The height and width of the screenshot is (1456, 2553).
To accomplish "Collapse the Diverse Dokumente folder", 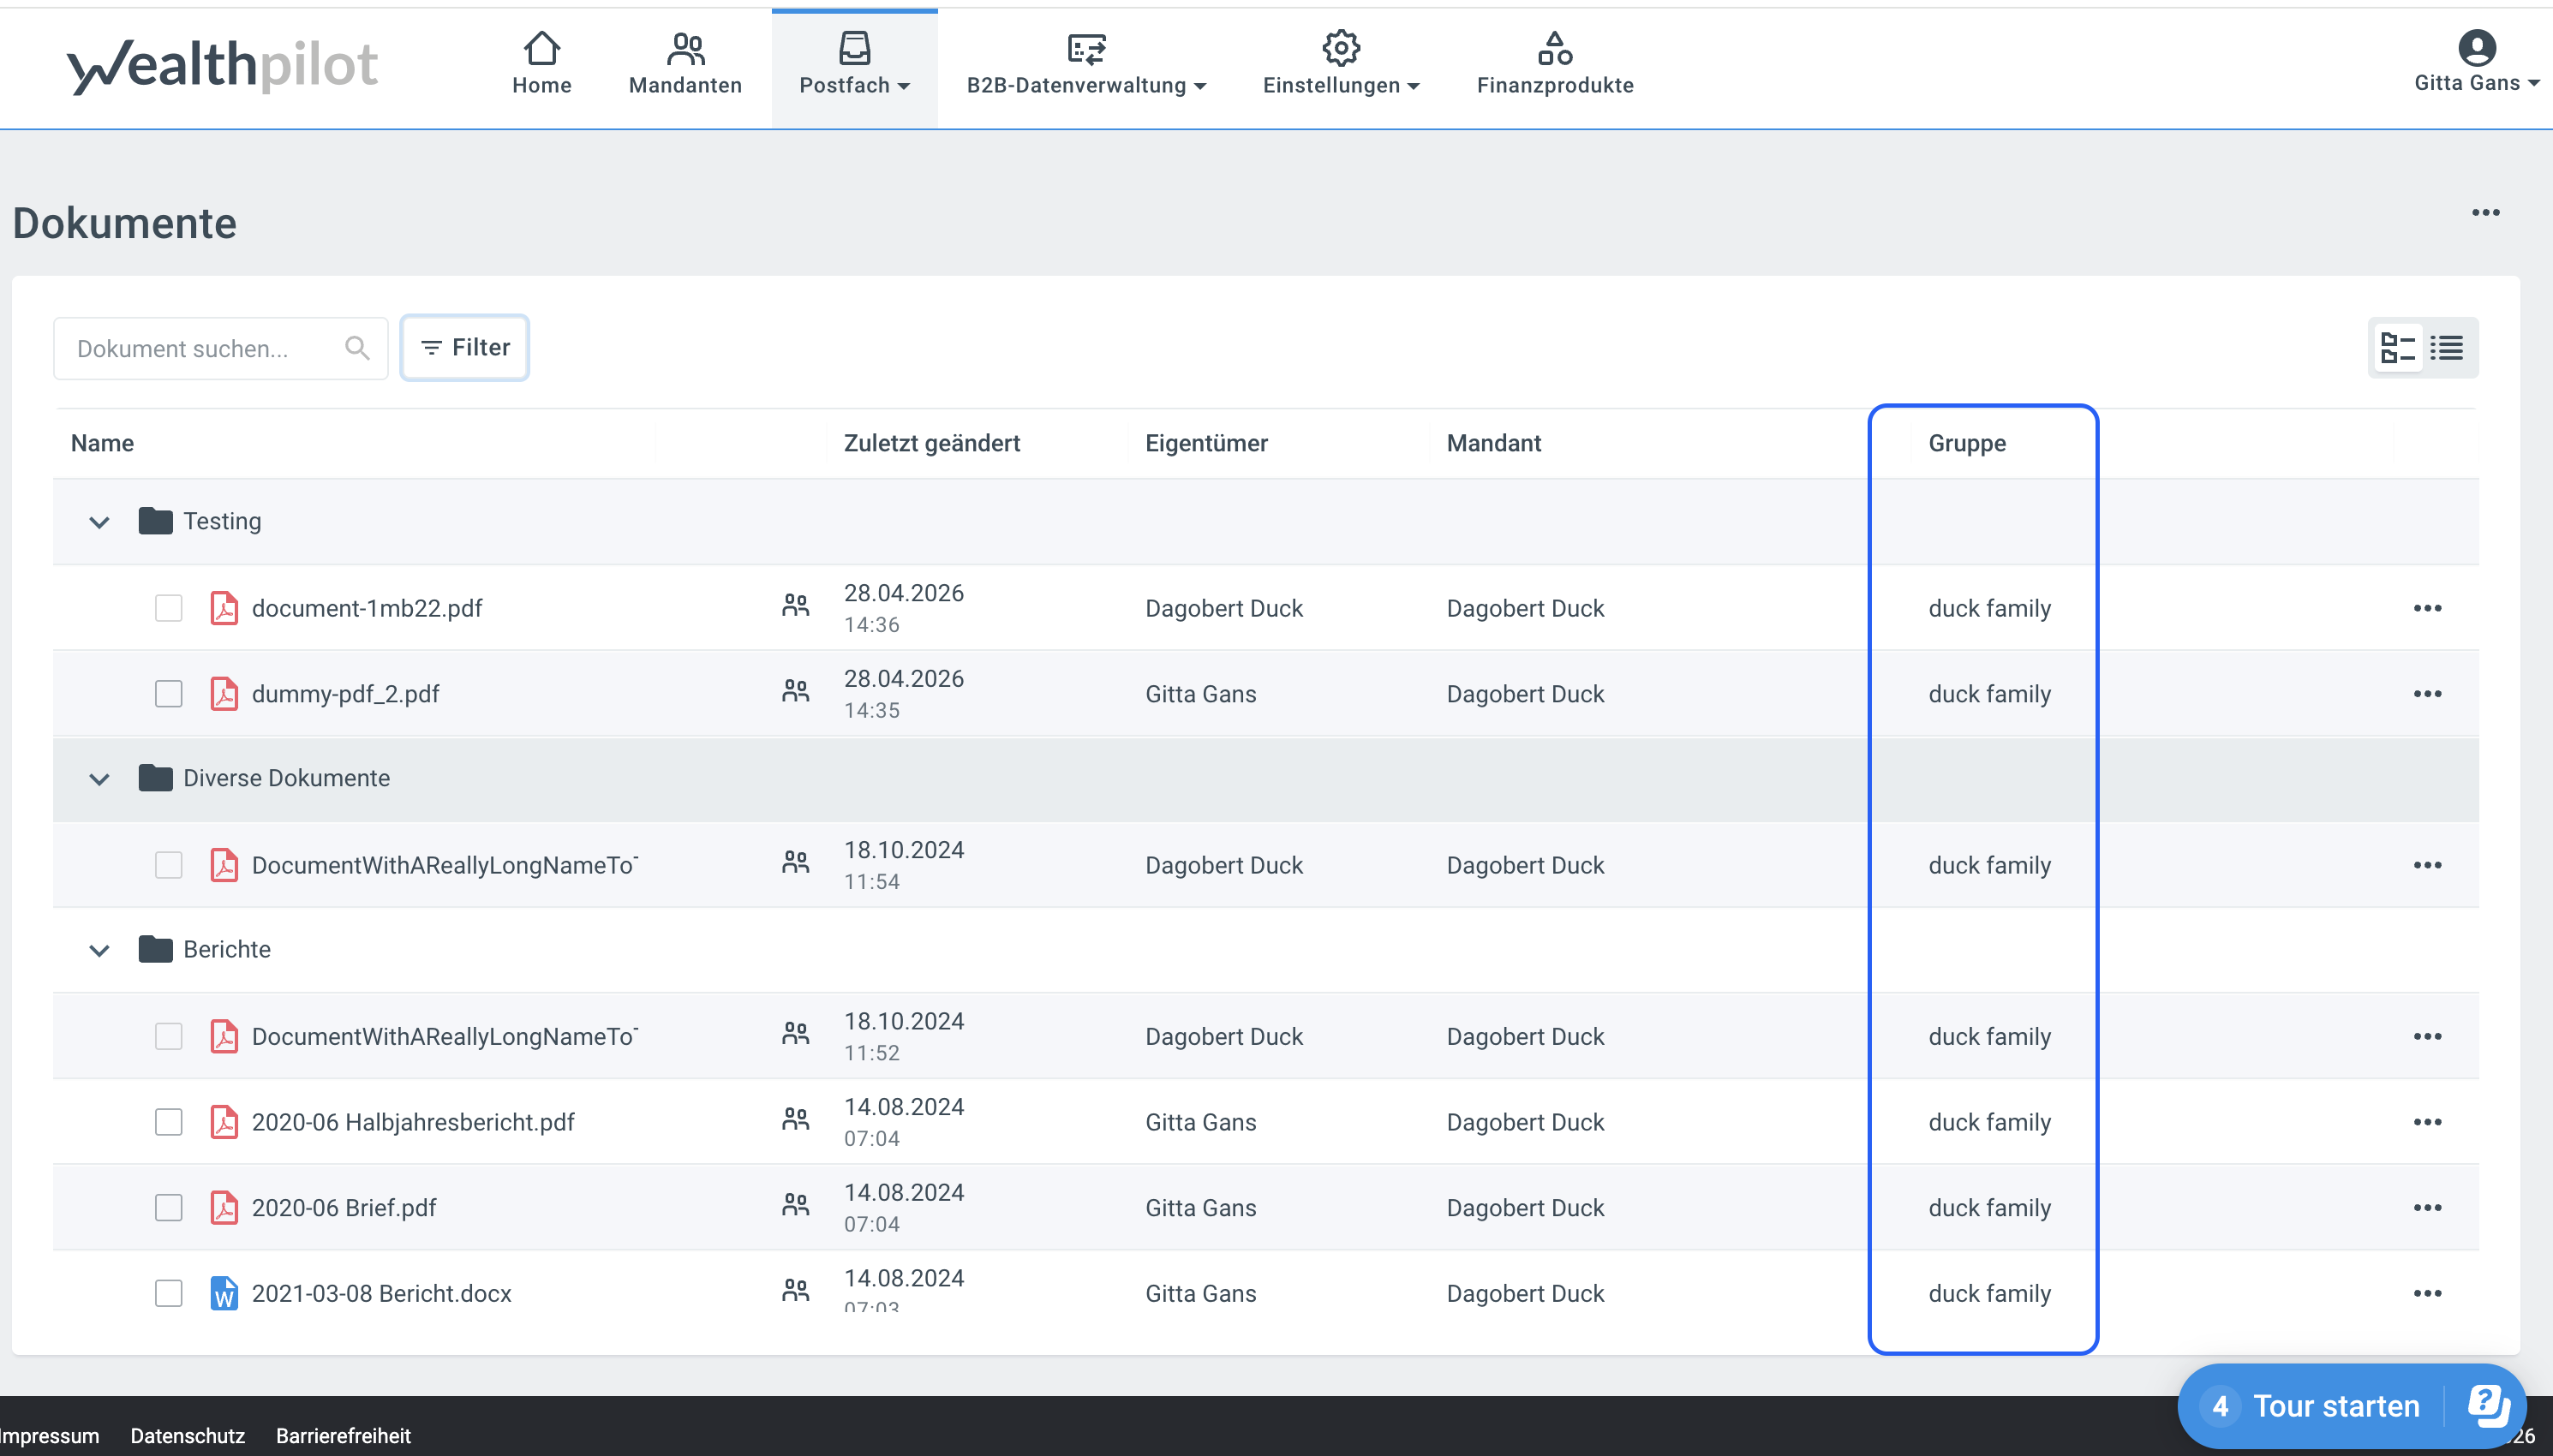I will pyautogui.click(x=99, y=779).
